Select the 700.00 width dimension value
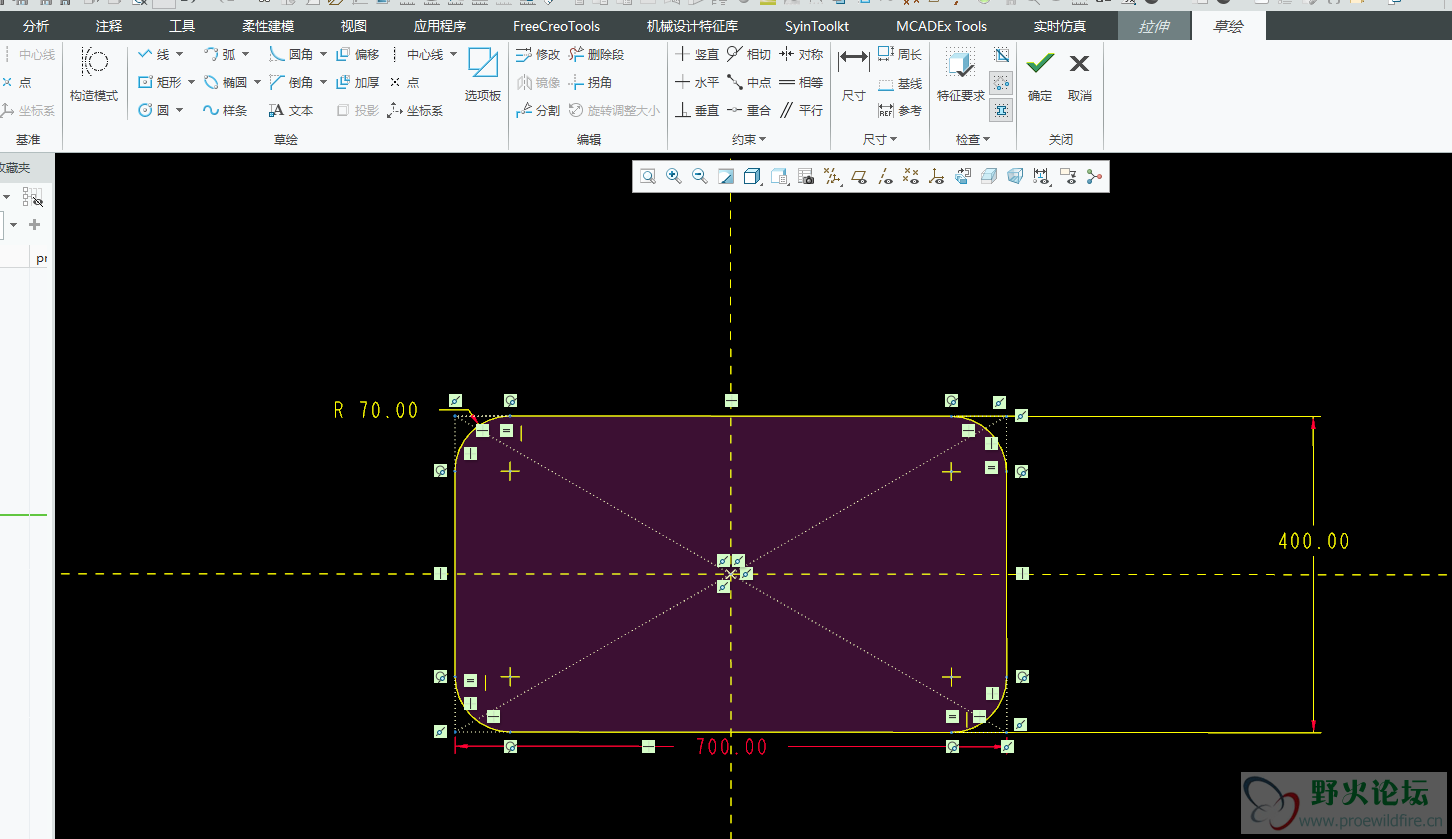This screenshot has width=1452, height=839. click(x=732, y=747)
